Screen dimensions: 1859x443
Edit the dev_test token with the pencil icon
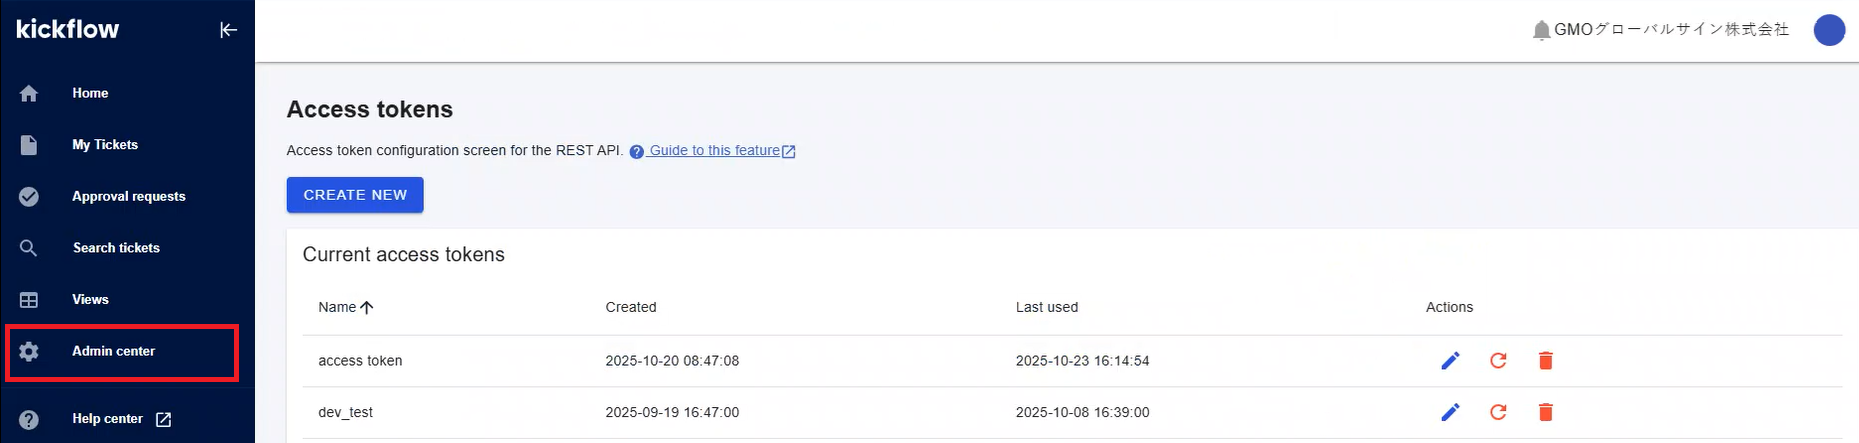point(1450,412)
